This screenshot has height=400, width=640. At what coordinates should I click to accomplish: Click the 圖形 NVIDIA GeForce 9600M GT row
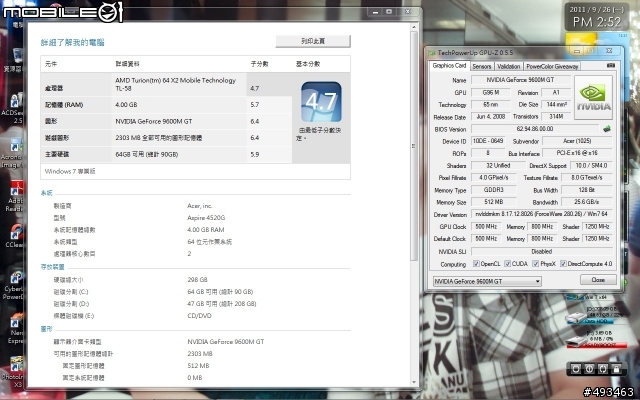click(166, 121)
